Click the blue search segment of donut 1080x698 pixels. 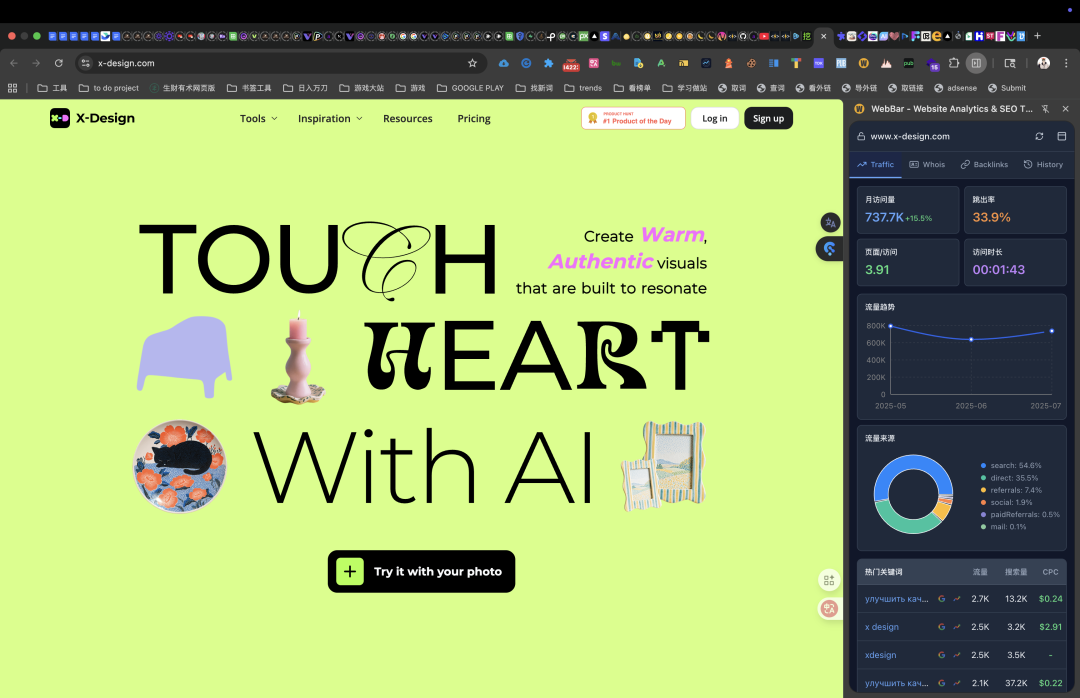[x=913, y=462]
